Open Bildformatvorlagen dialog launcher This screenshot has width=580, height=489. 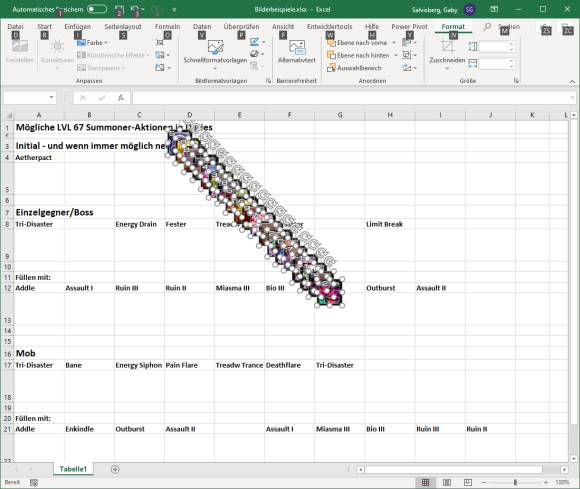coord(269,81)
